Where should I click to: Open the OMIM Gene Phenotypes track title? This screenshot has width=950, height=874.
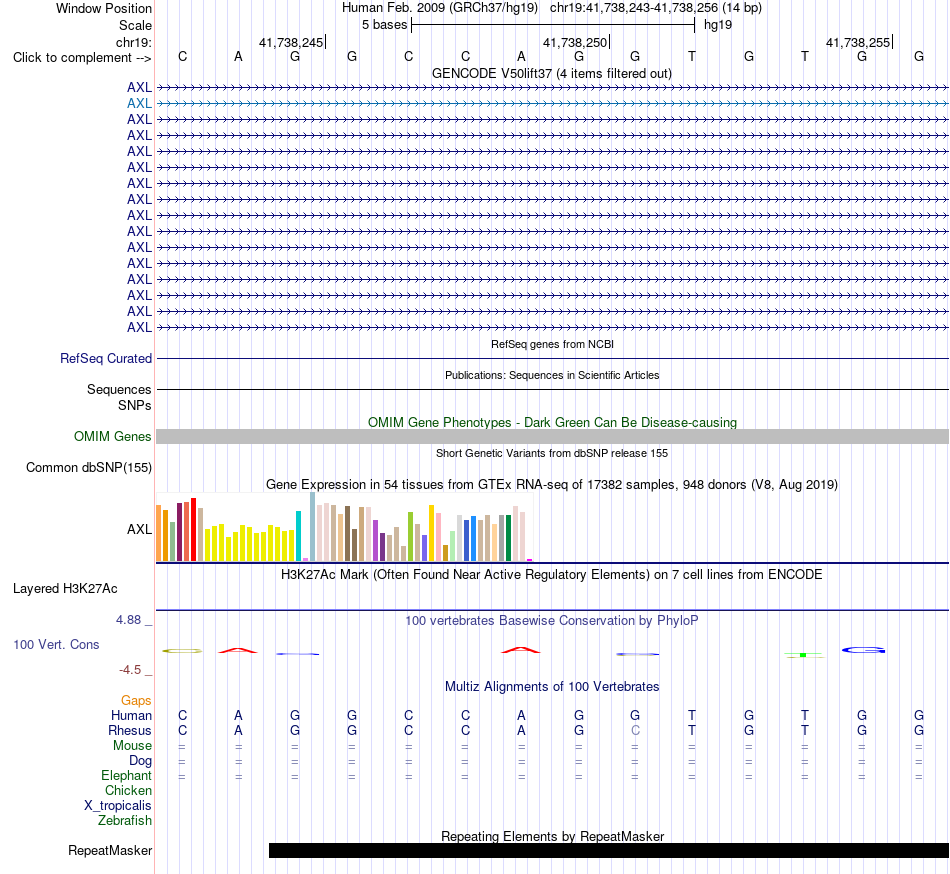click(x=552, y=422)
